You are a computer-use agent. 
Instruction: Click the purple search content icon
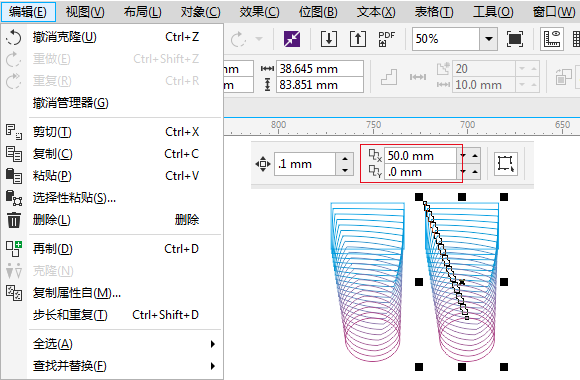pos(292,38)
